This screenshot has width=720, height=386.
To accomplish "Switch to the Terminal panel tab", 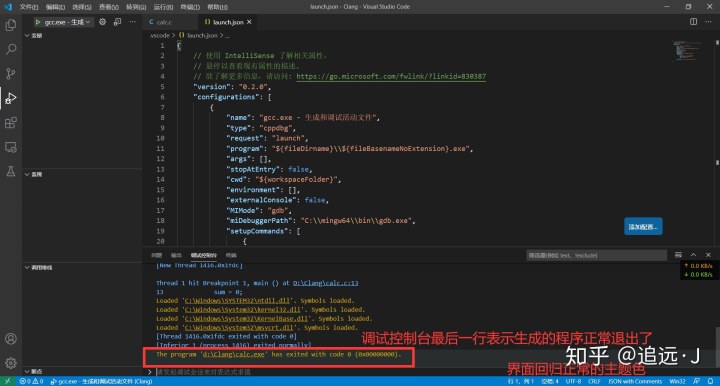I will tap(231, 255).
